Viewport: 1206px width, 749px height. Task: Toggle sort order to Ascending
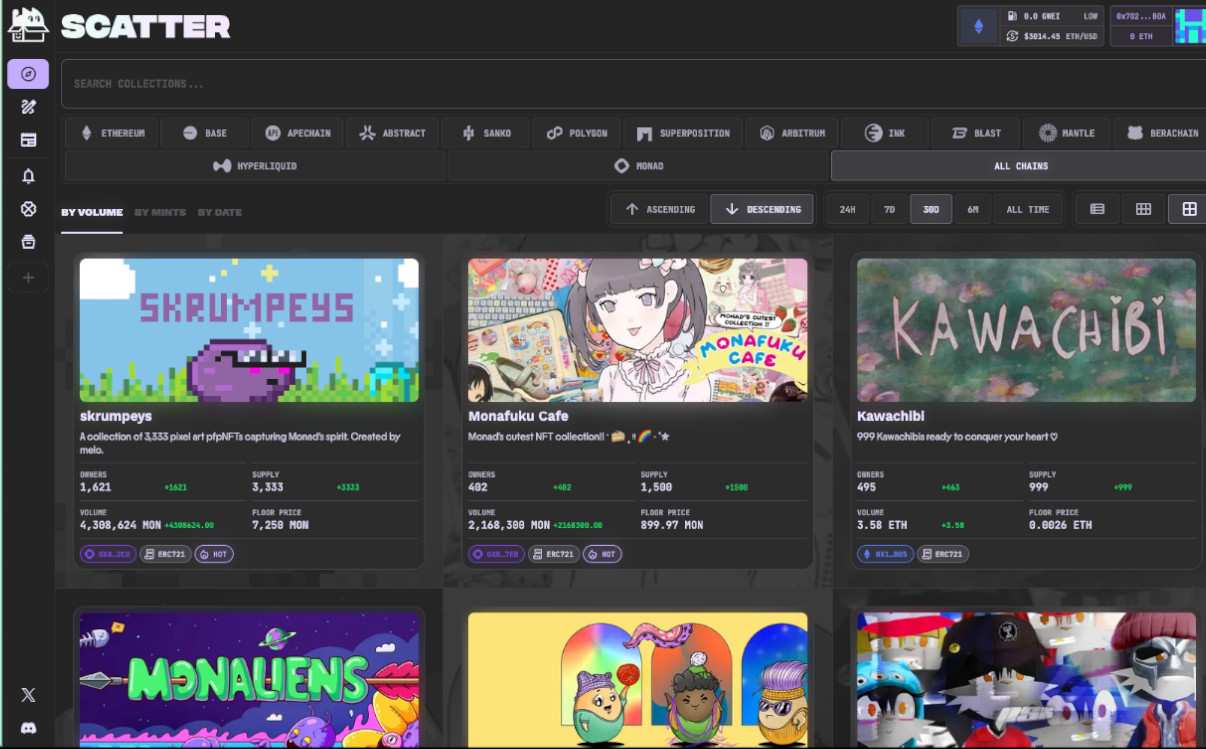pyautogui.click(x=659, y=209)
